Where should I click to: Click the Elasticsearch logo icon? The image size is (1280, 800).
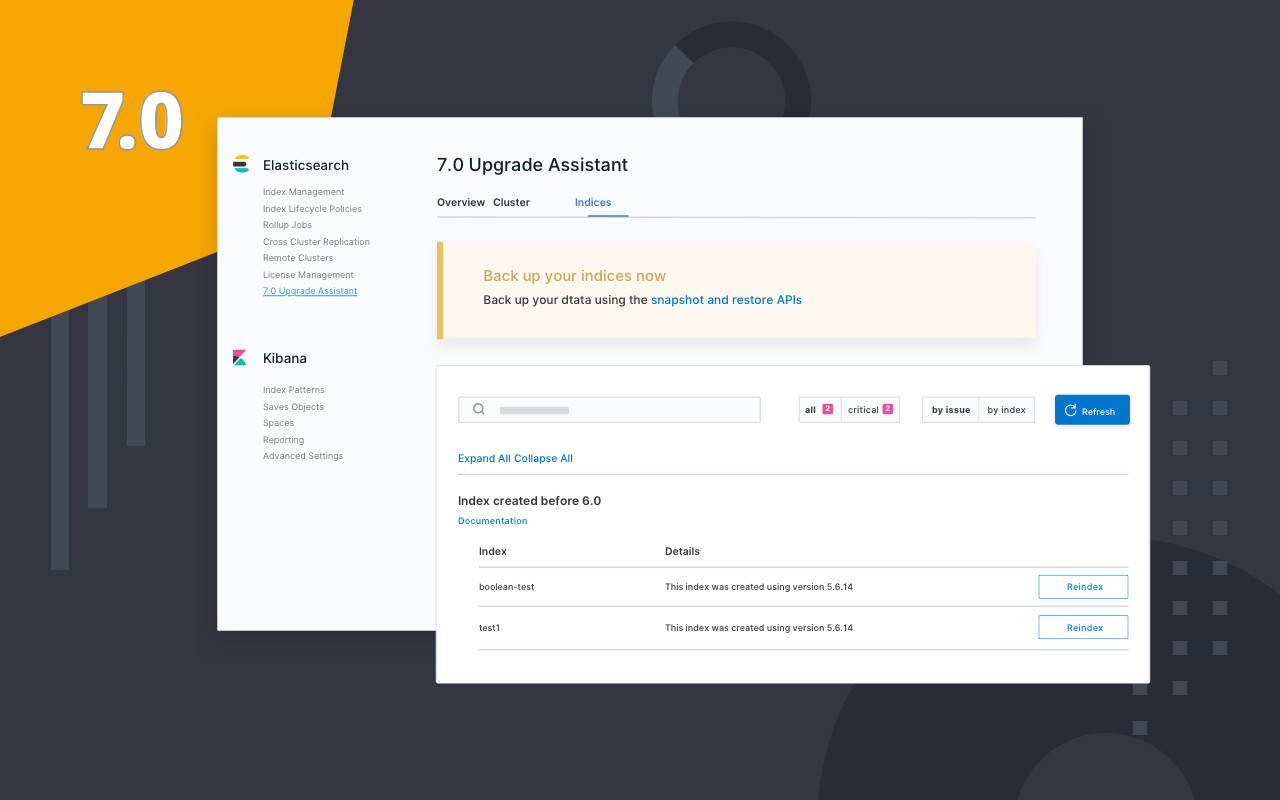pyautogui.click(x=241, y=164)
